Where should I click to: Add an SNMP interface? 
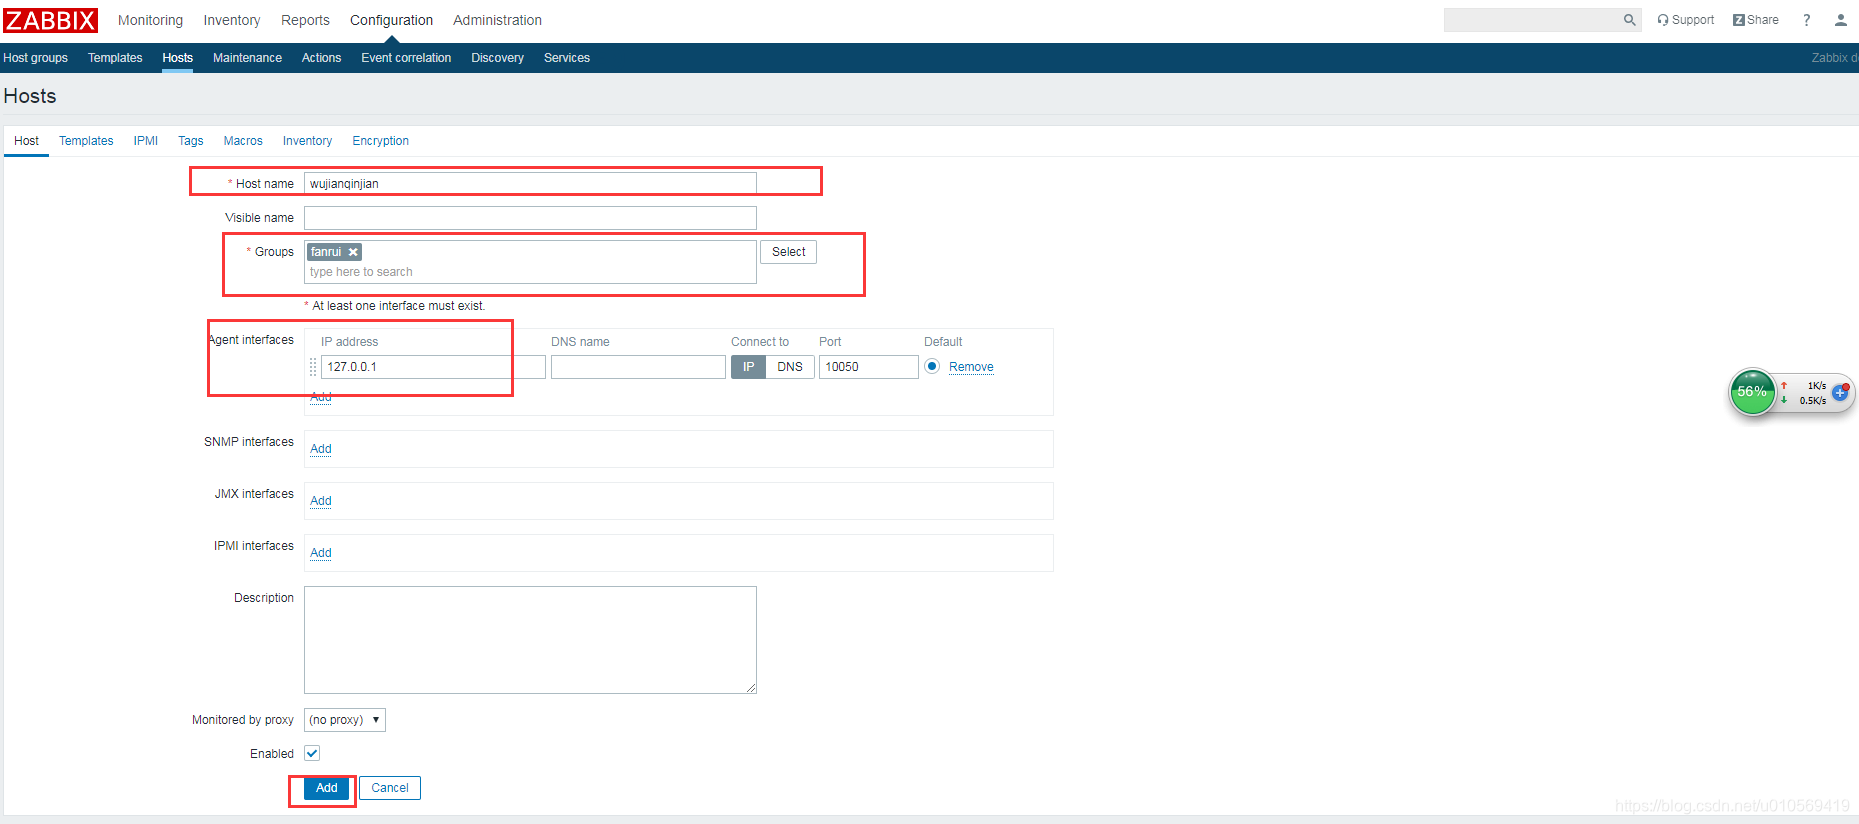(320, 449)
